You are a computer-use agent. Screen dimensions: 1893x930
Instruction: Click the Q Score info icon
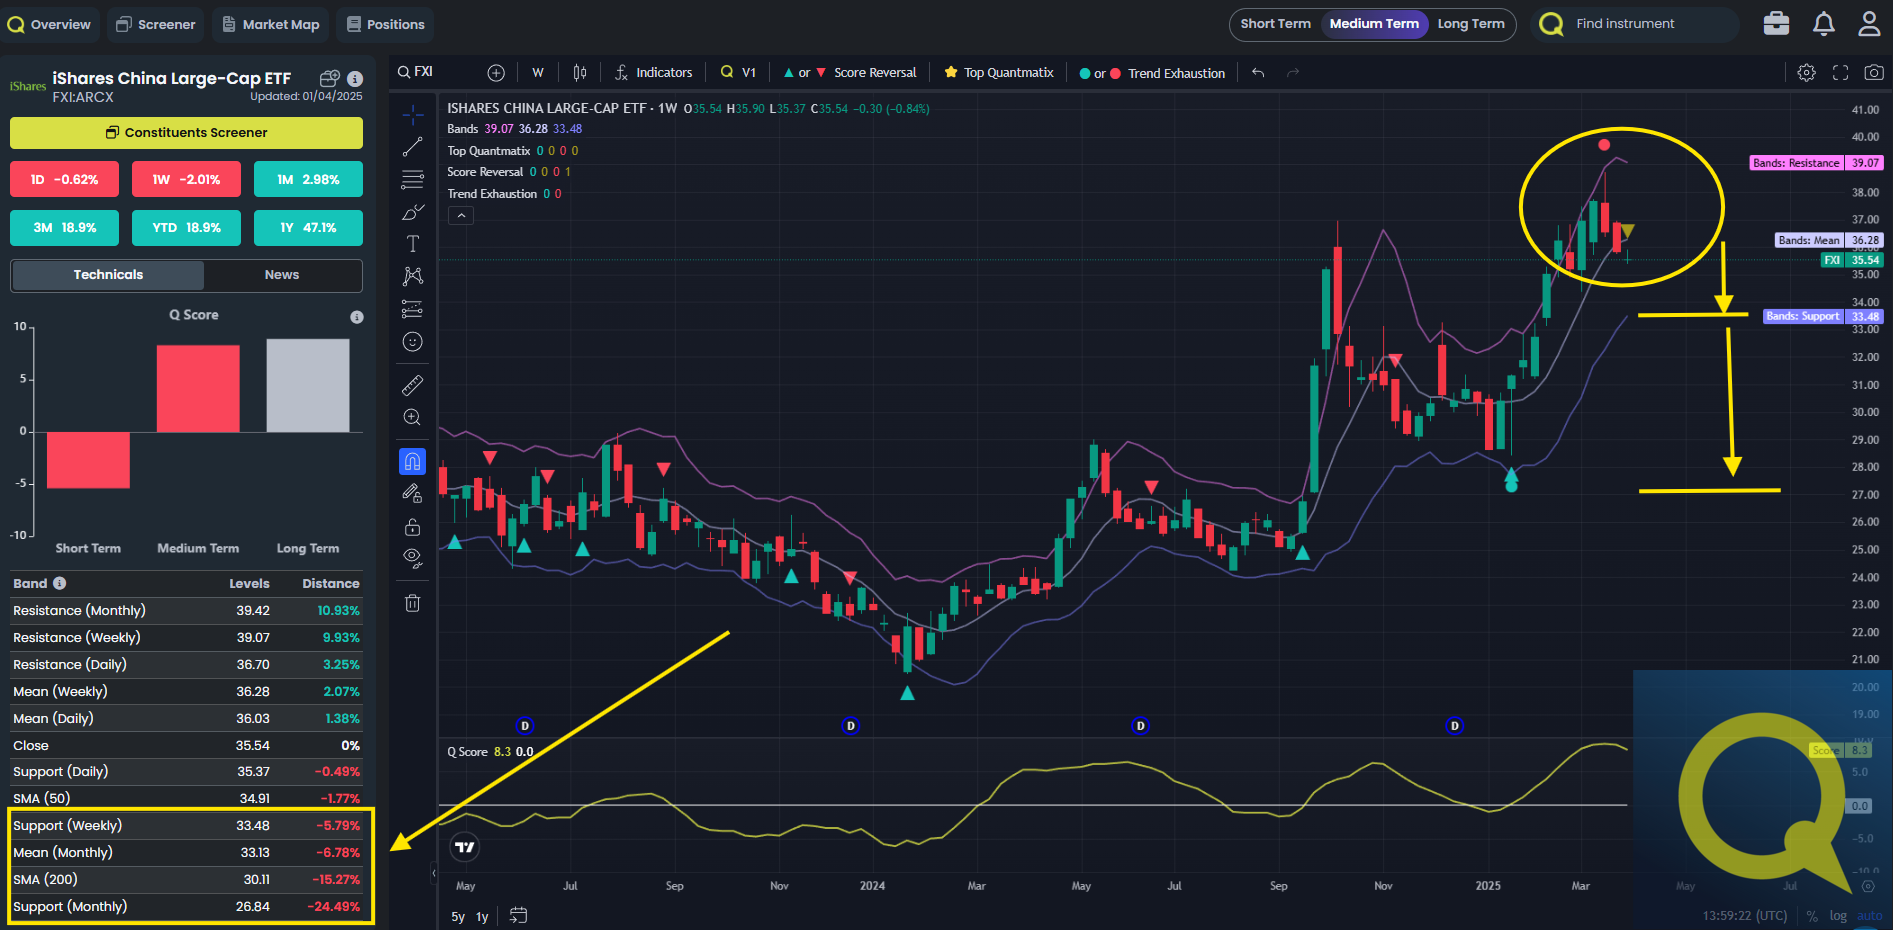(x=357, y=317)
